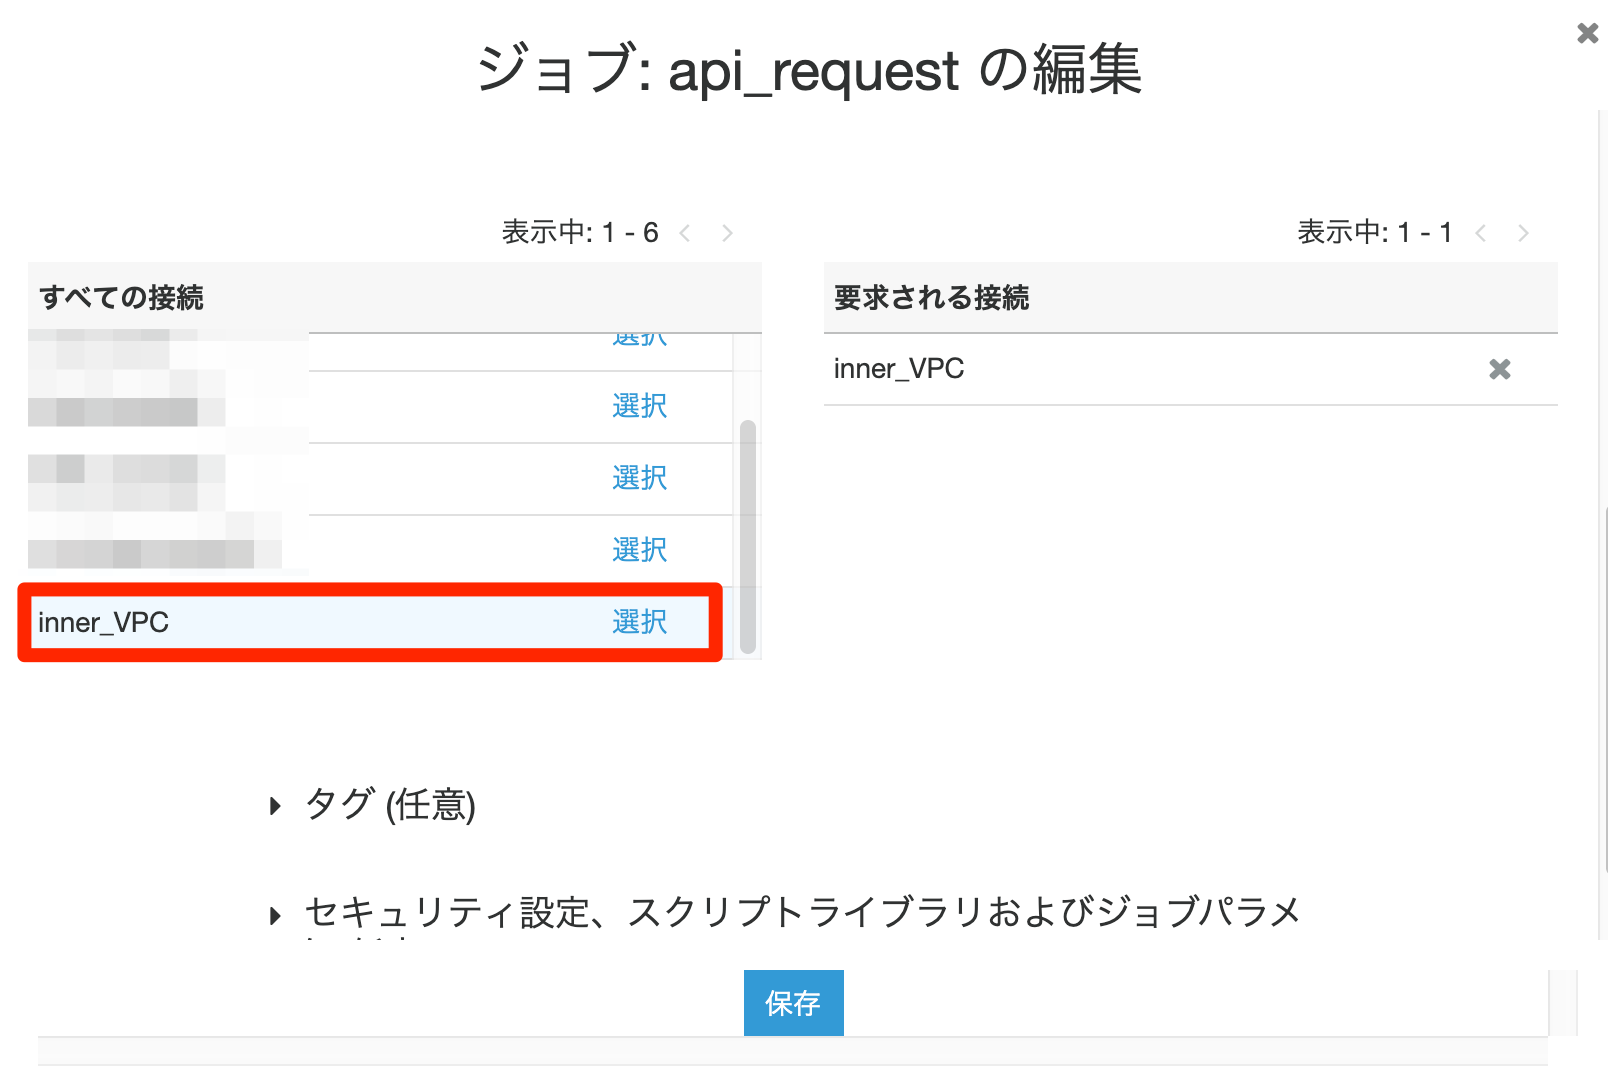Go to previous page of required connections
This screenshot has width=1608, height=1080.
[x=1481, y=234]
